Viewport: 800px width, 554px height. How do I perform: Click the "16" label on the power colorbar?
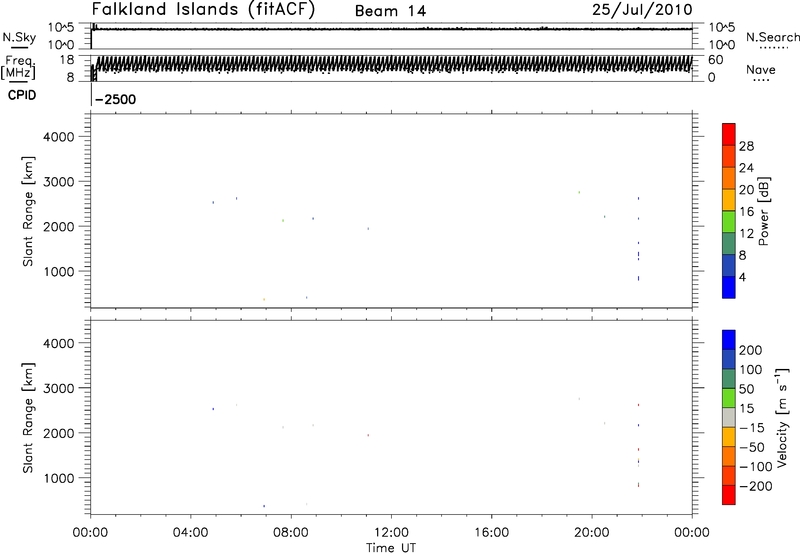tap(746, 212)
